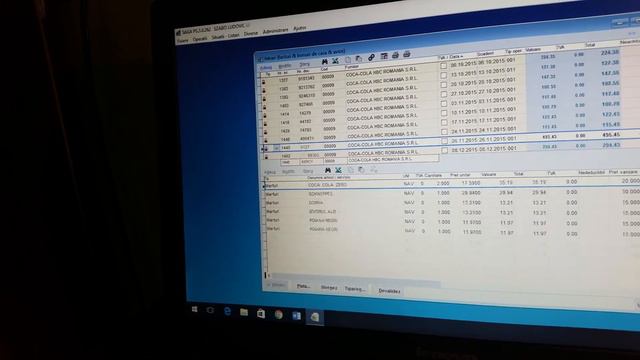Click the Modific button above invoices list

tap(285, 66)
